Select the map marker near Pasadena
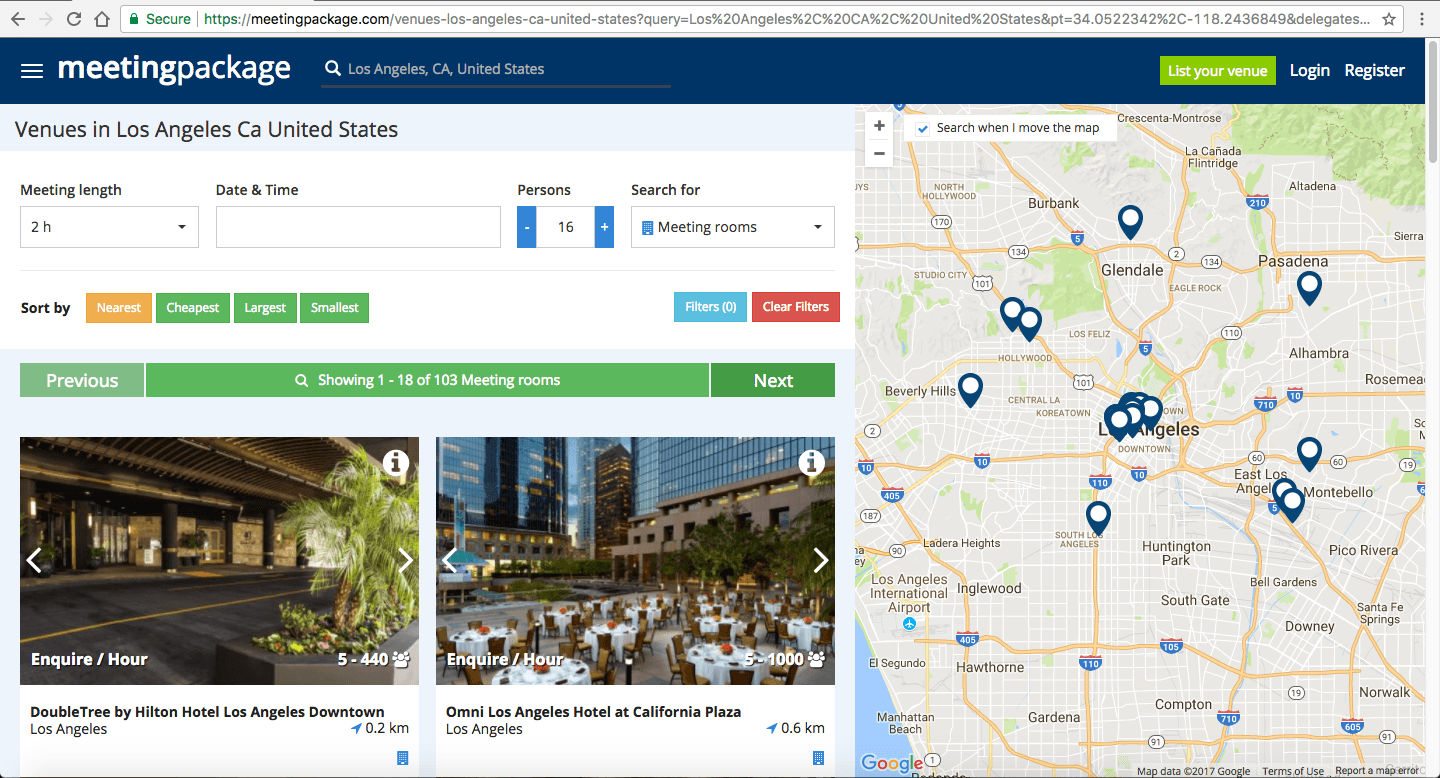The width and height of the screenshot is (1440, 778). click(1309, 287)
